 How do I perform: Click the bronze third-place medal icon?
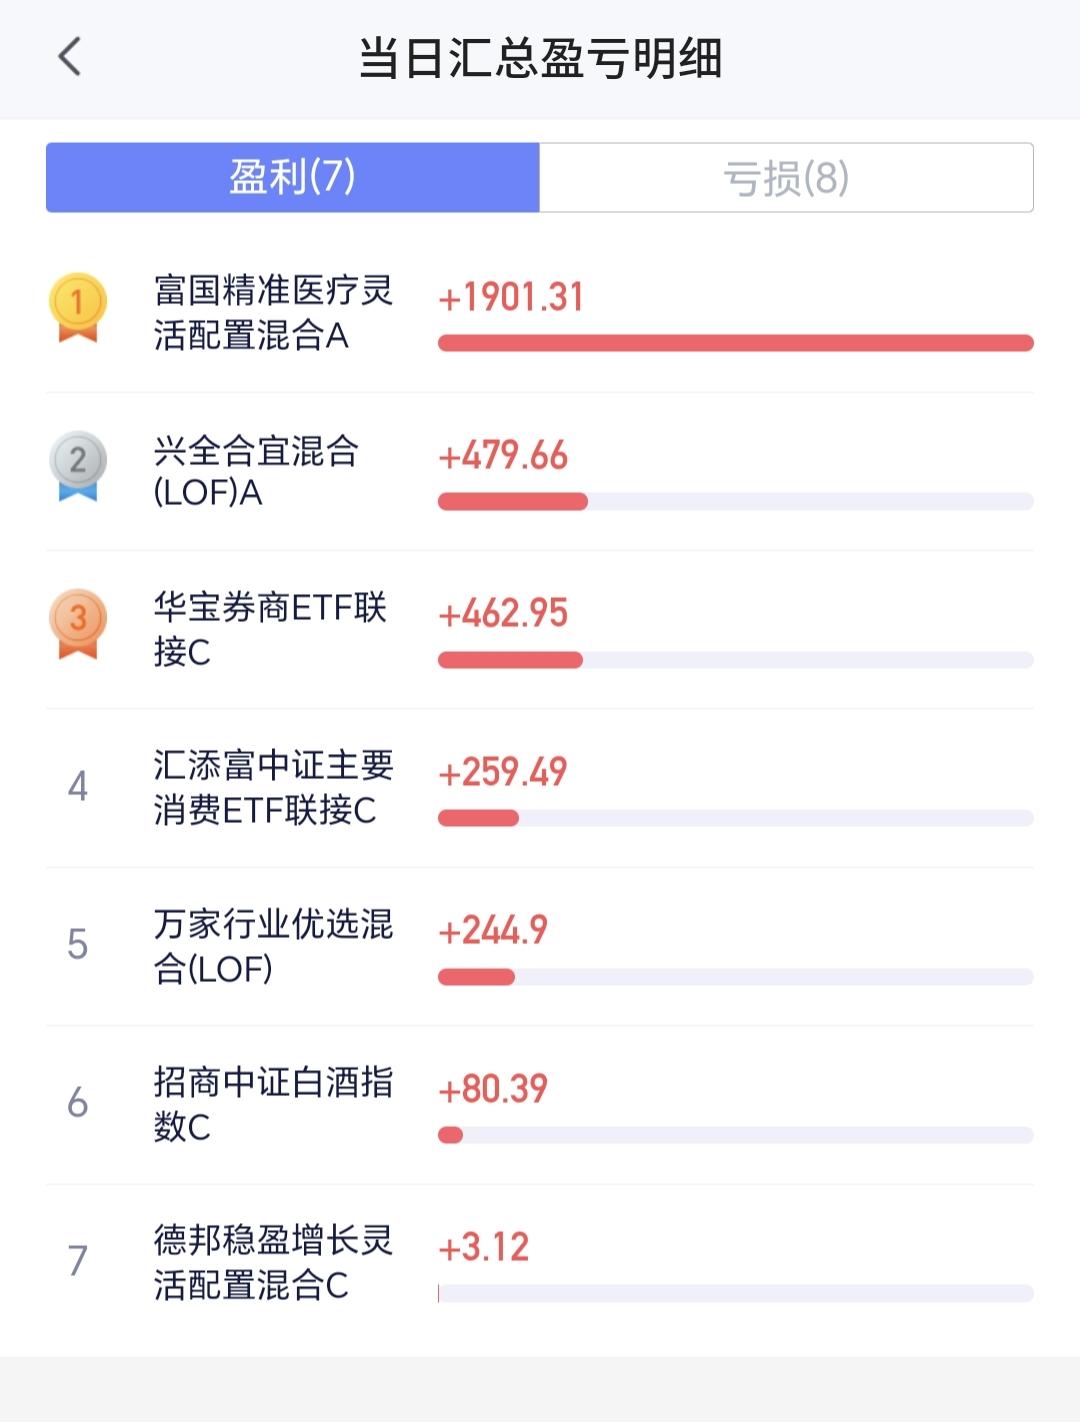[x=78, y=624]
